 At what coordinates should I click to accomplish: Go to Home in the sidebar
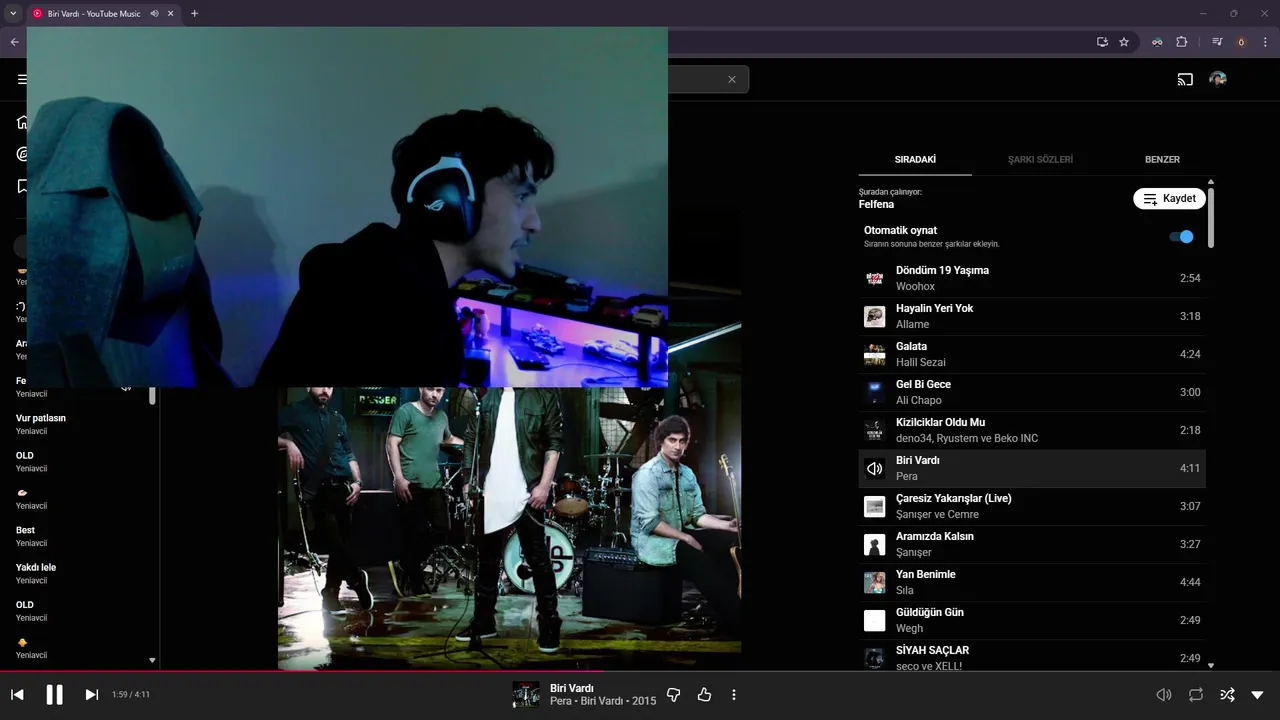[21, 123]
